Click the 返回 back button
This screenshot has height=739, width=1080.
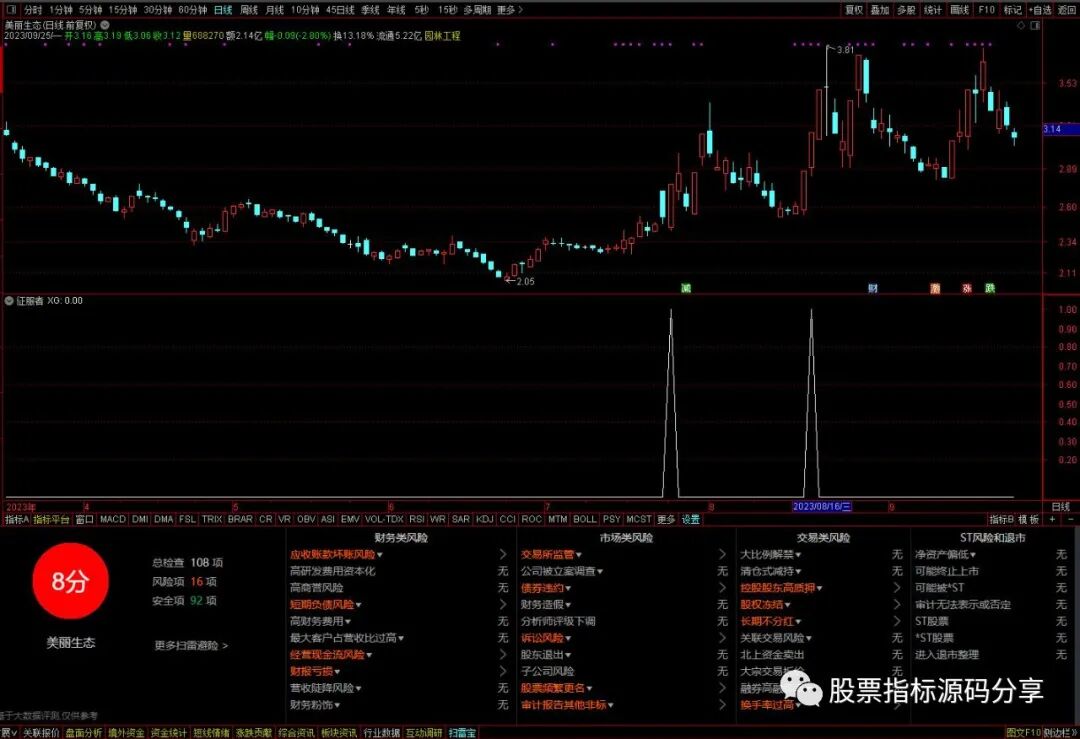(1068, 10)
